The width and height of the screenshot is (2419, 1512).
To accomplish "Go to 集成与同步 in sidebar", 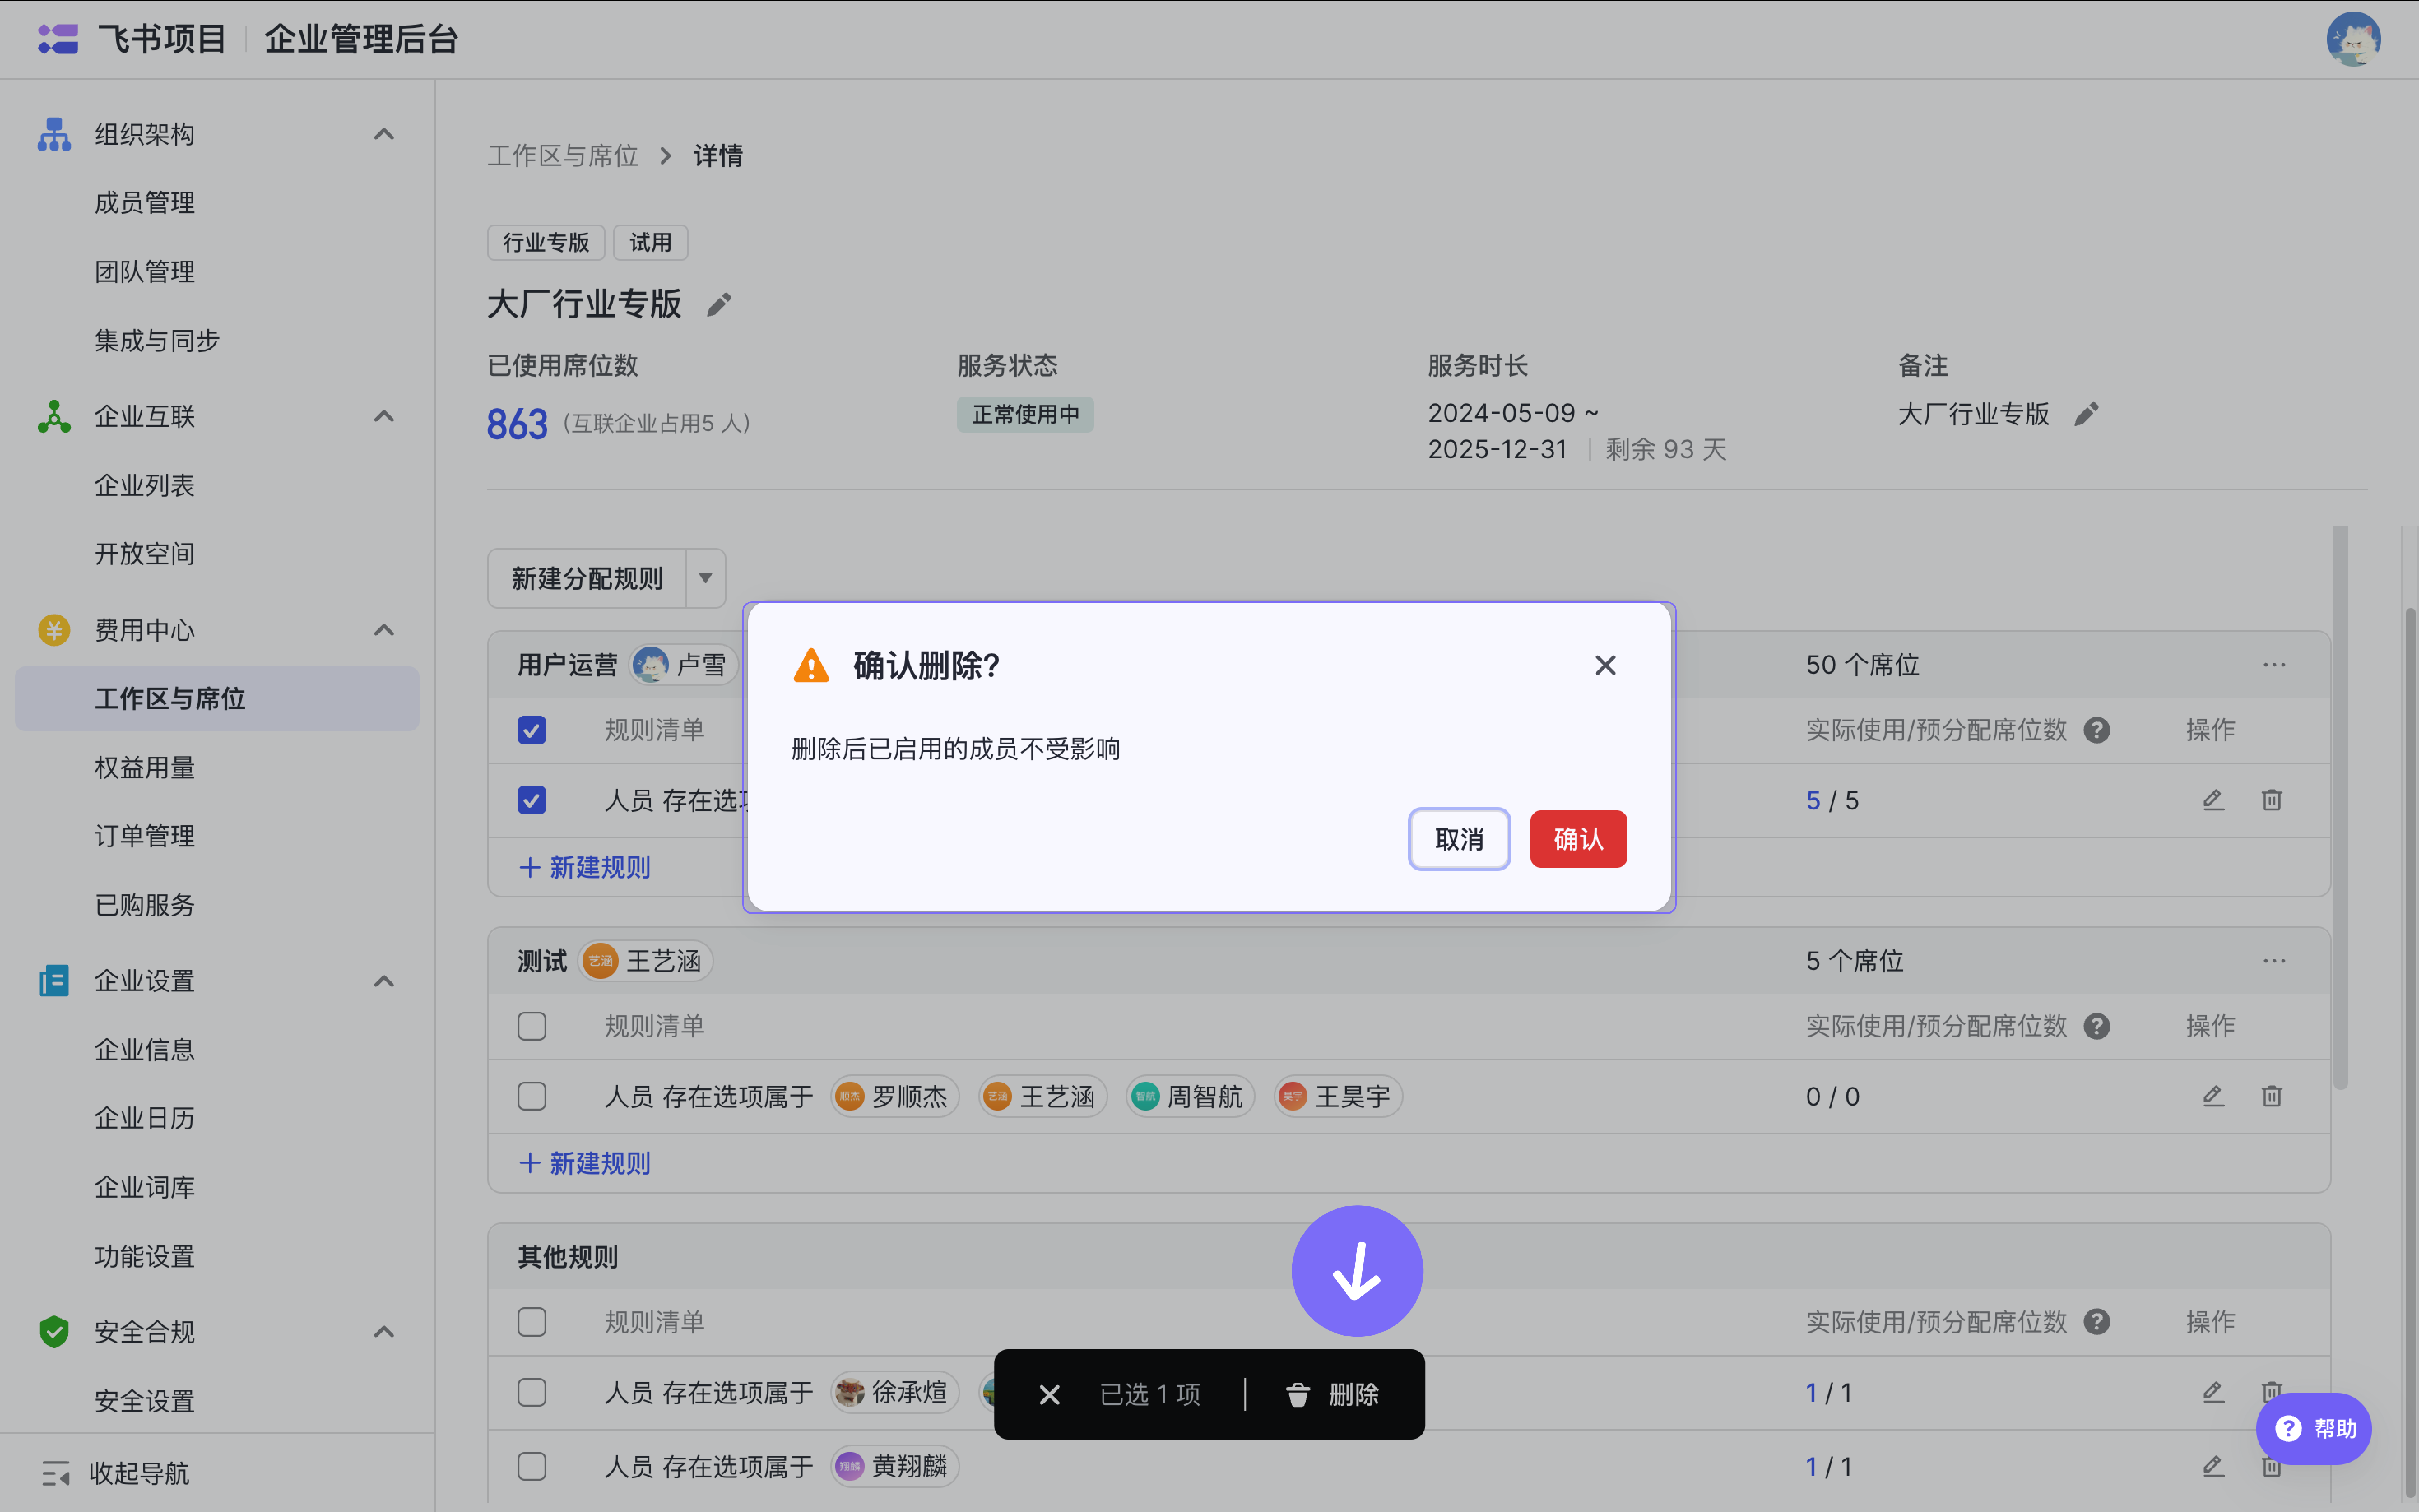I will 157,341.
